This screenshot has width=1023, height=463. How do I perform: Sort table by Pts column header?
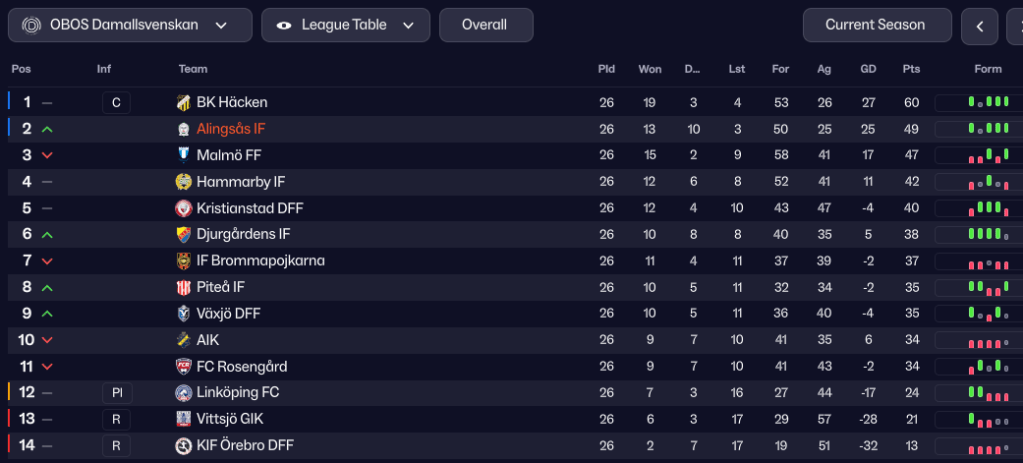pos(911,69)
